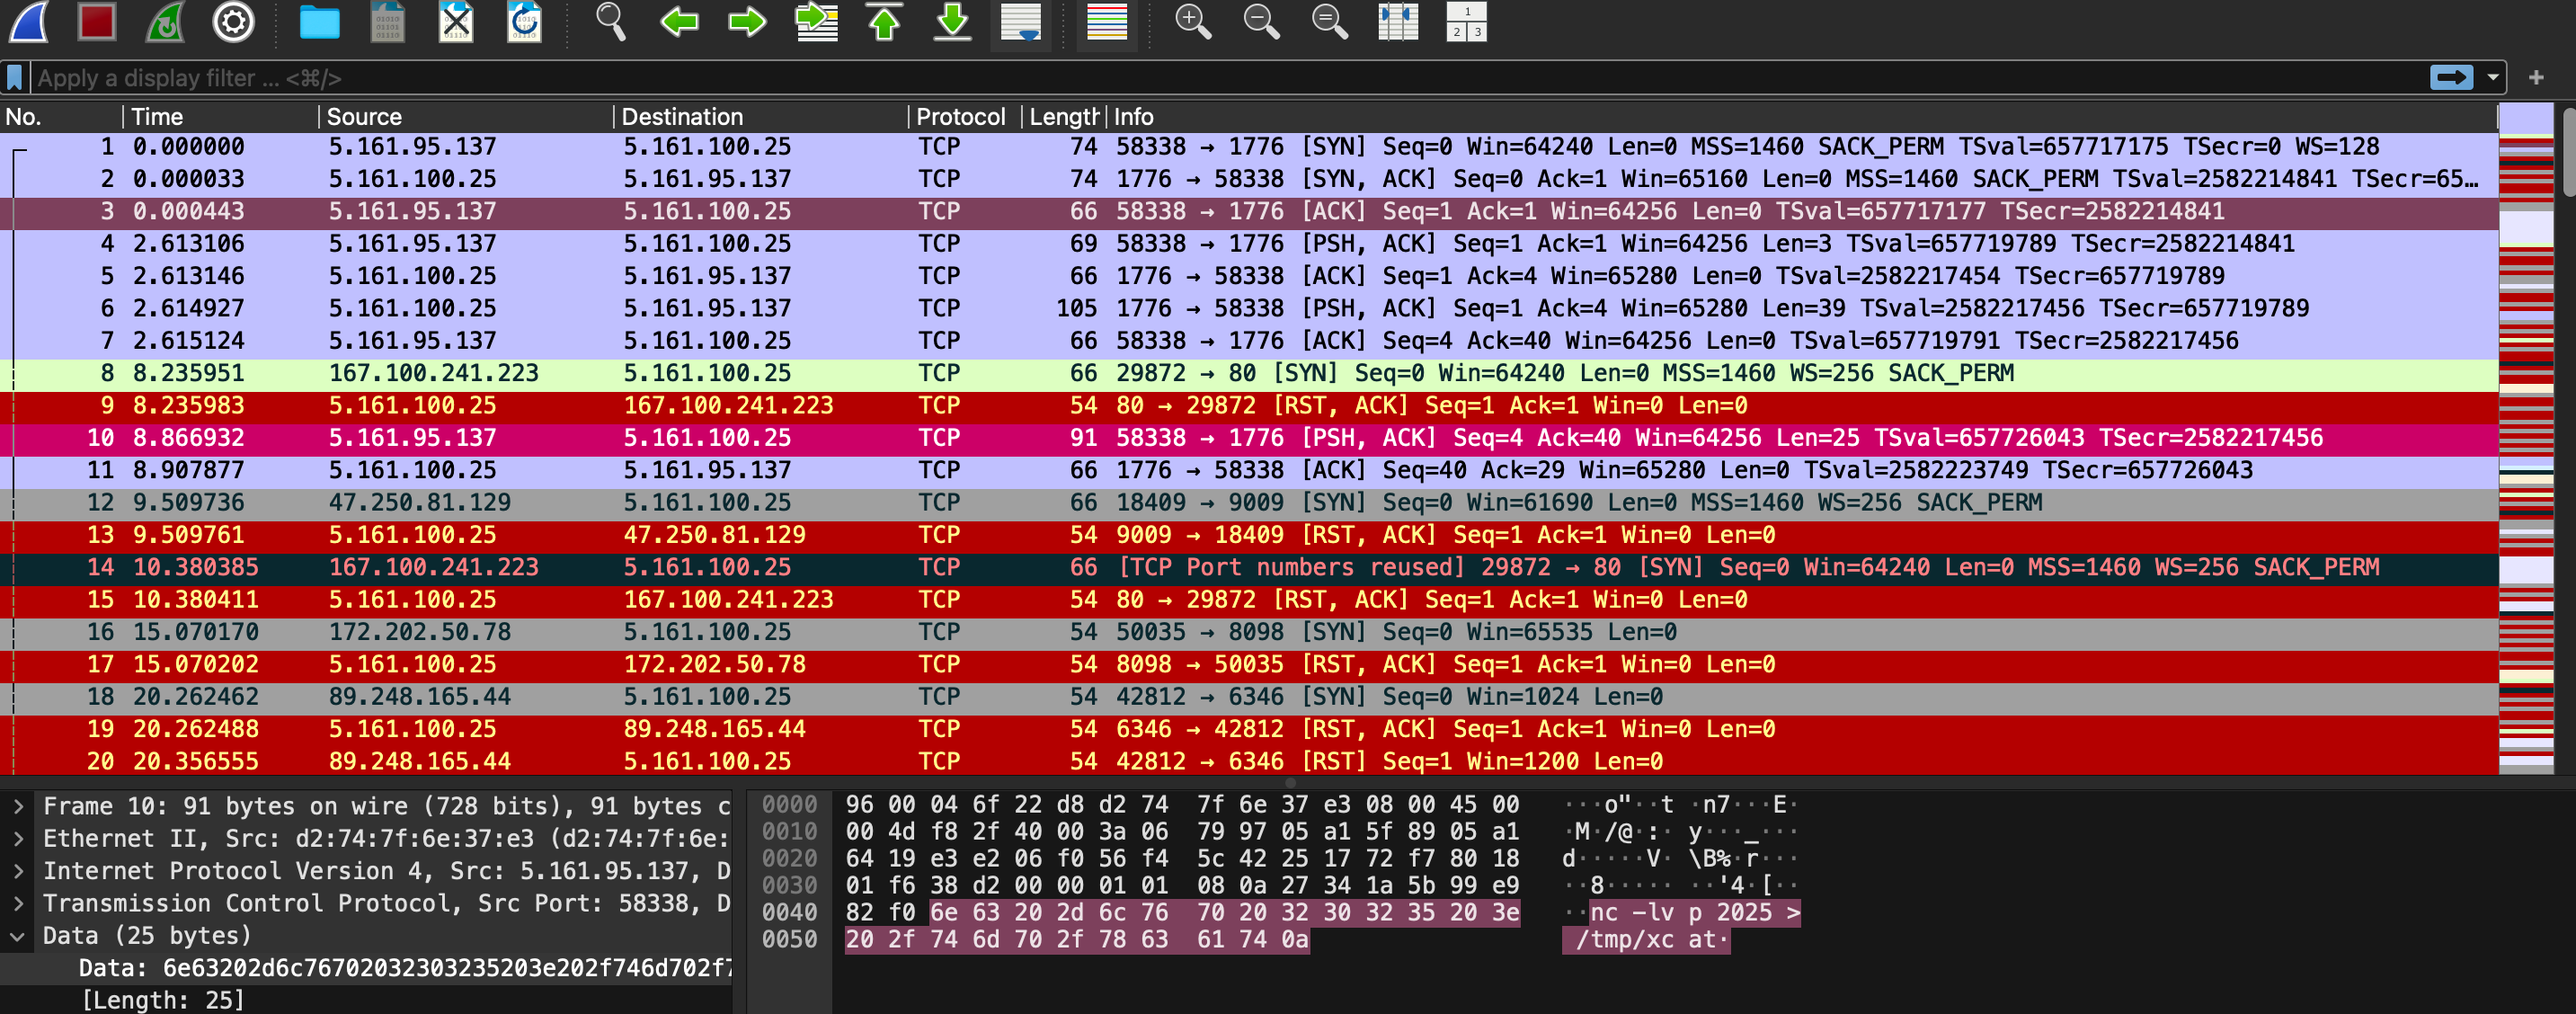Select packet 20 RST Win=1200 row

tap(1248, 762)
